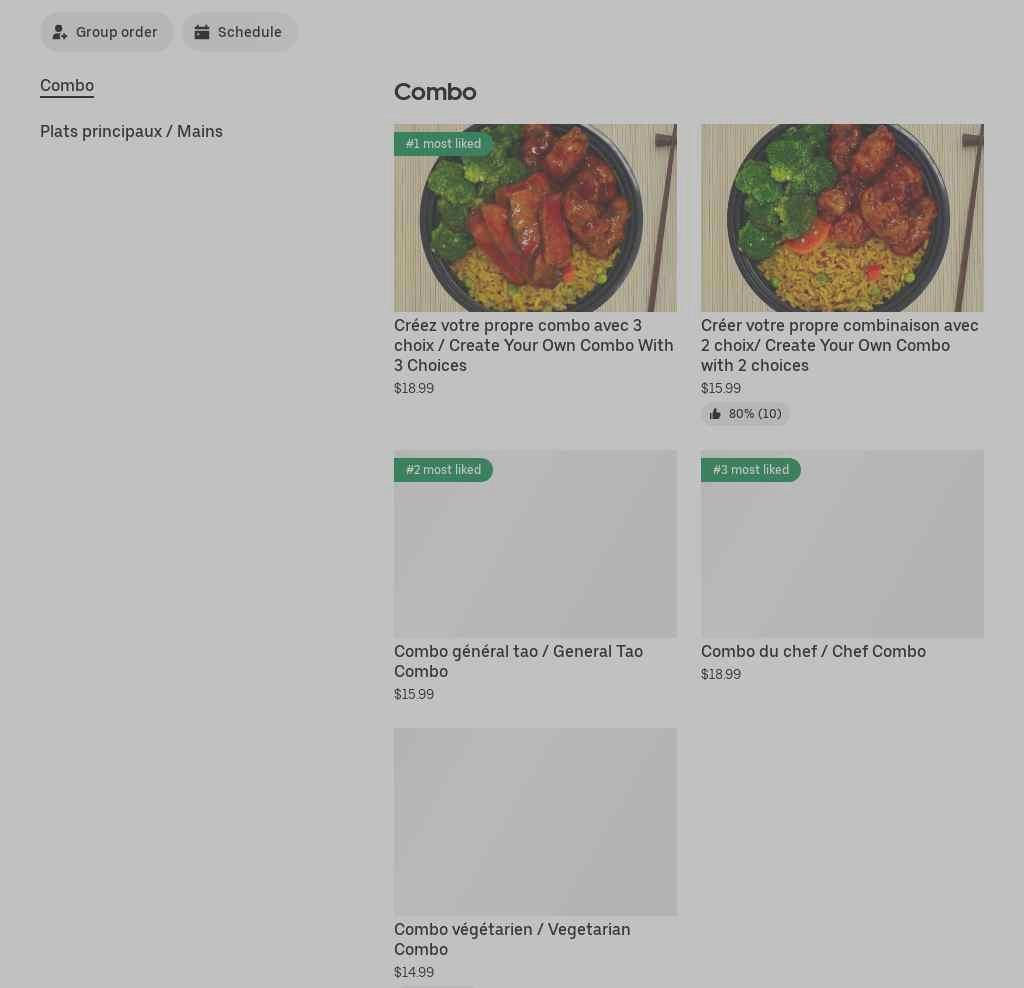Open 'Plats principaux / Mains' category
Image resolution: width=1024 pixels, height=988 pixels.
point(131,131)
